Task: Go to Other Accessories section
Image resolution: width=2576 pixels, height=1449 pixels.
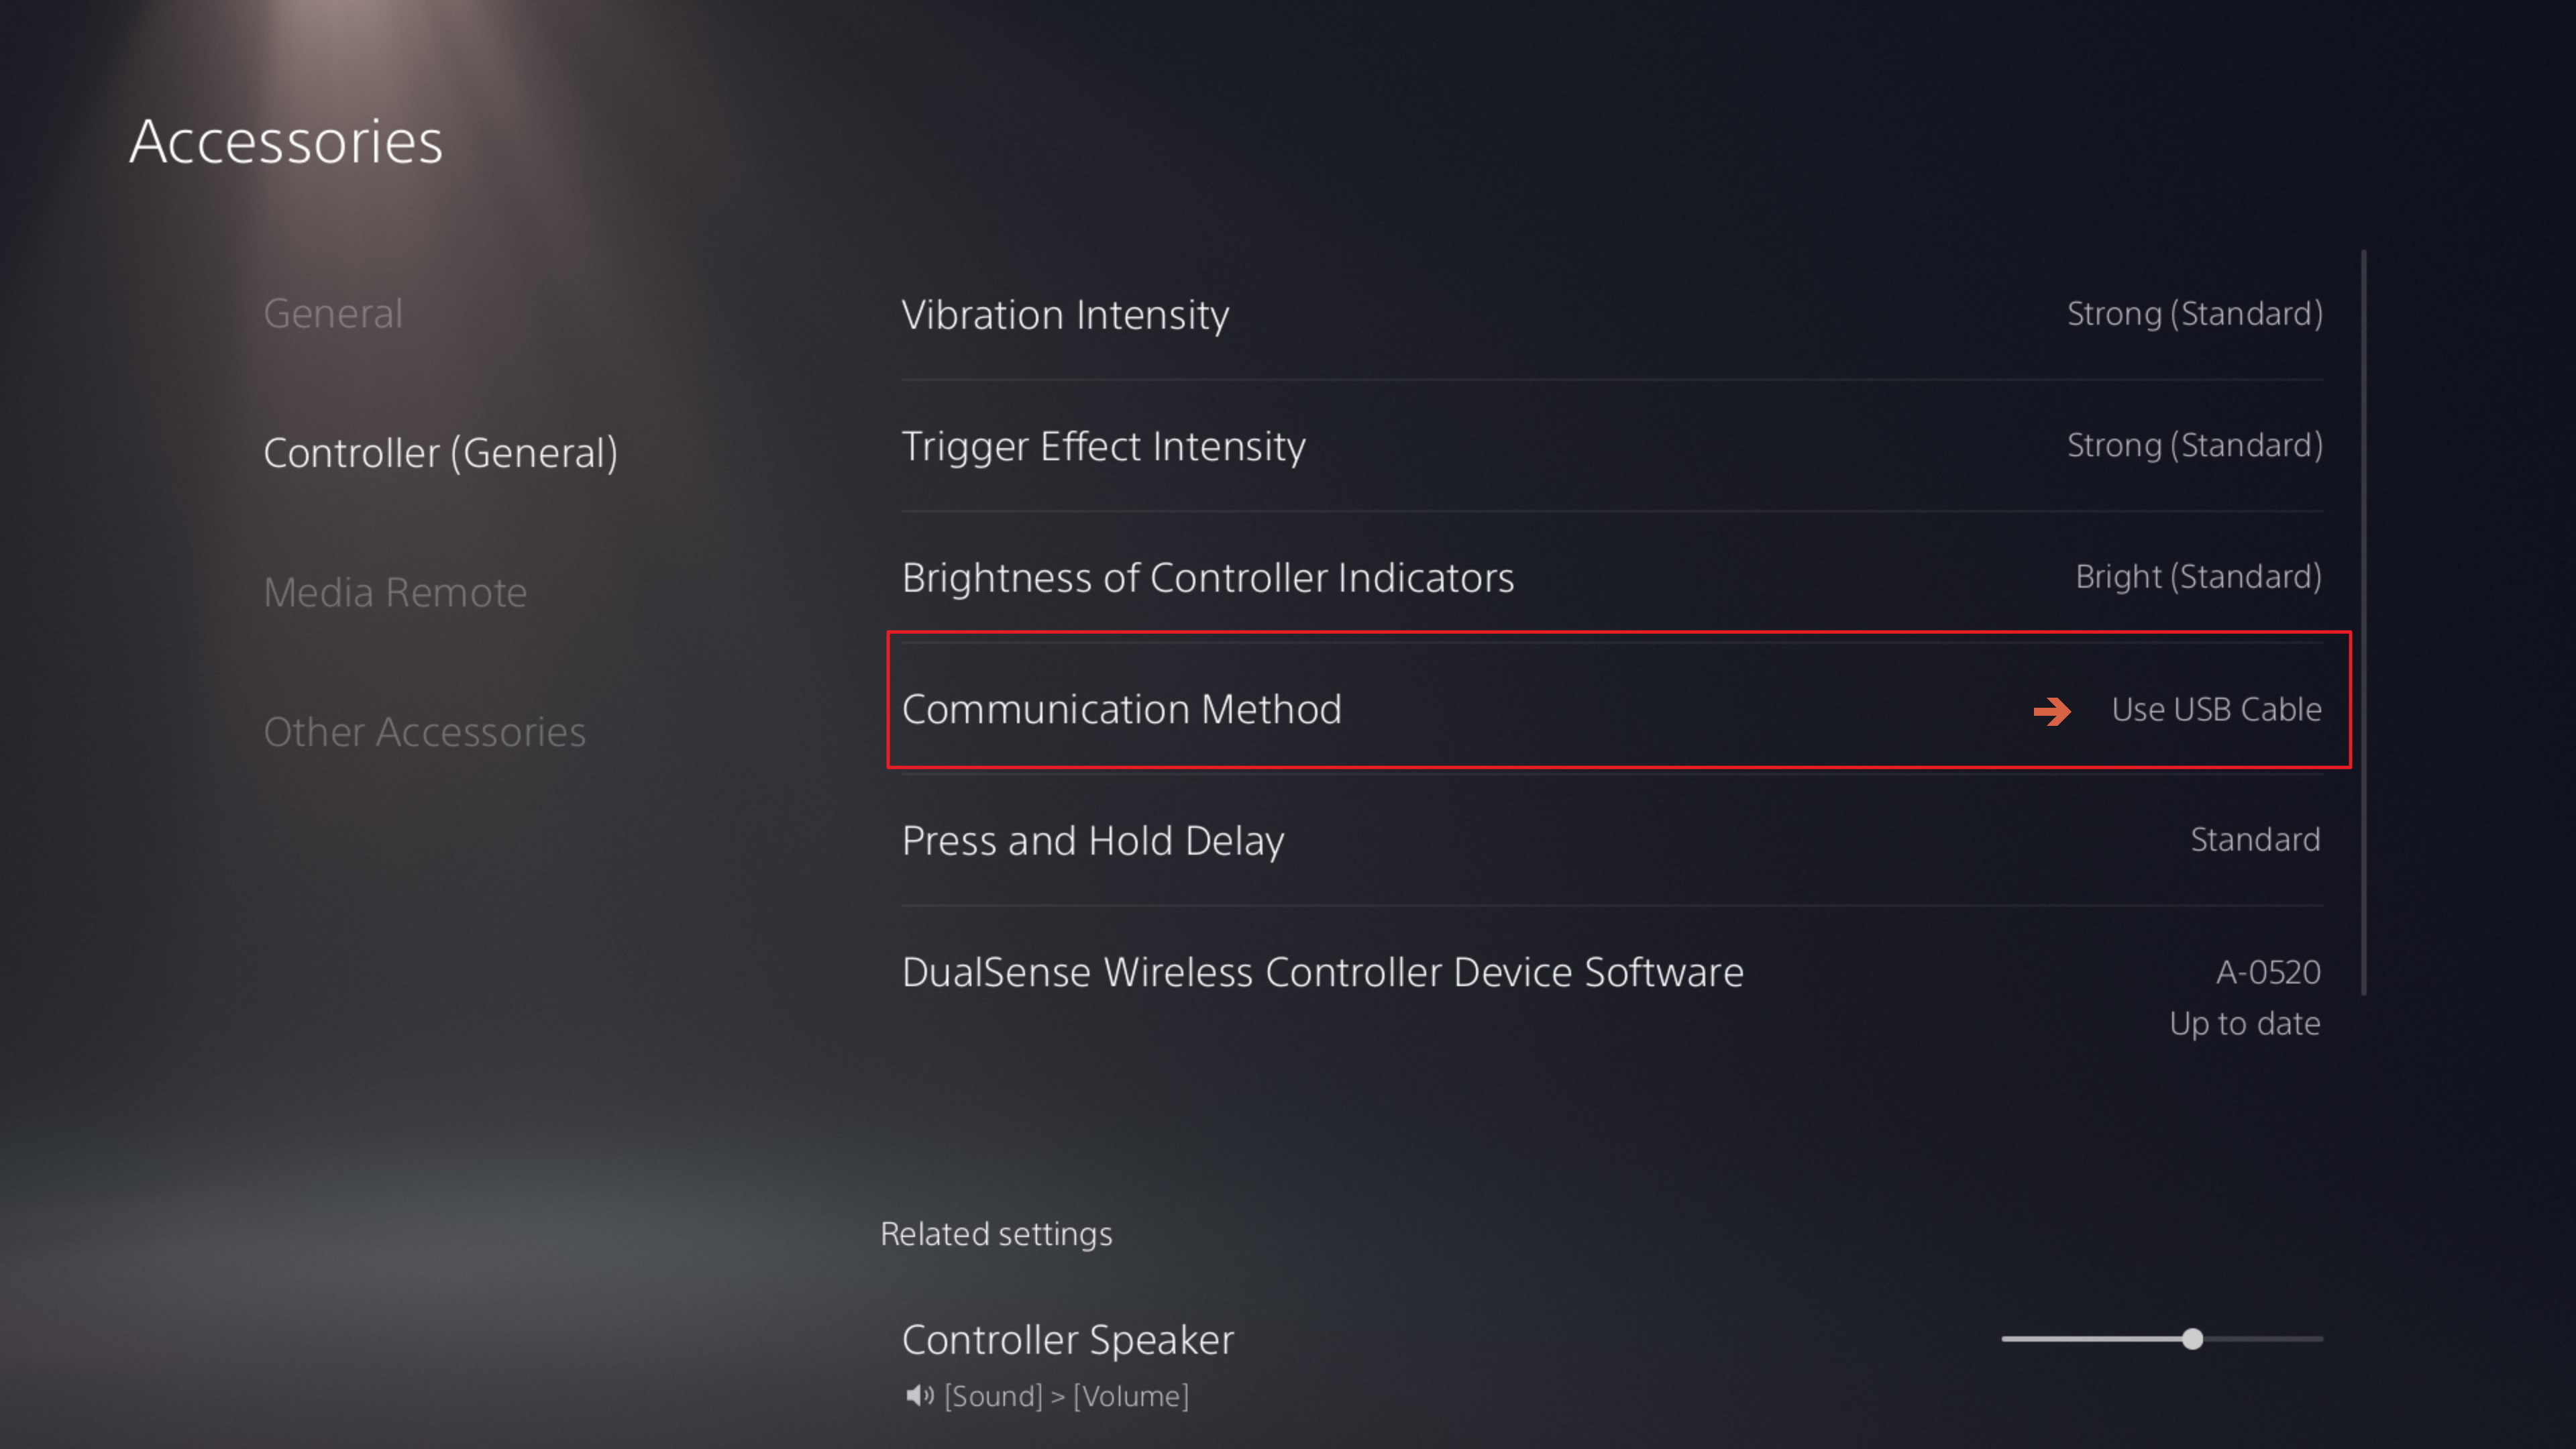Action: tap(424, 732)
